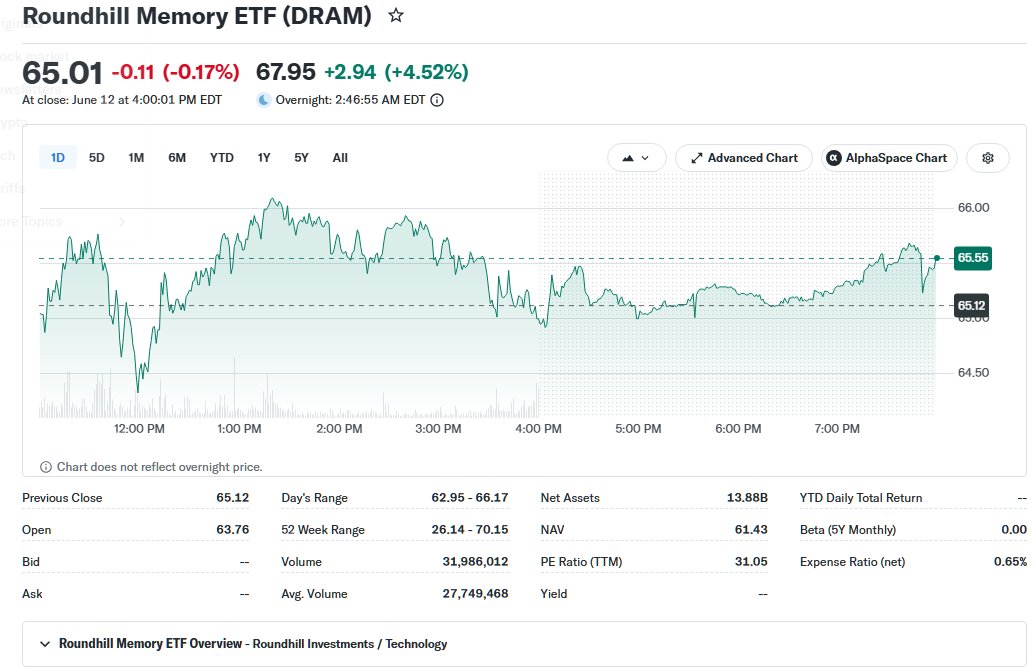Click the 4:00 PM axis label
Image resolution: width=1035 pixels, height=667 pixels.
coord(539,429)
